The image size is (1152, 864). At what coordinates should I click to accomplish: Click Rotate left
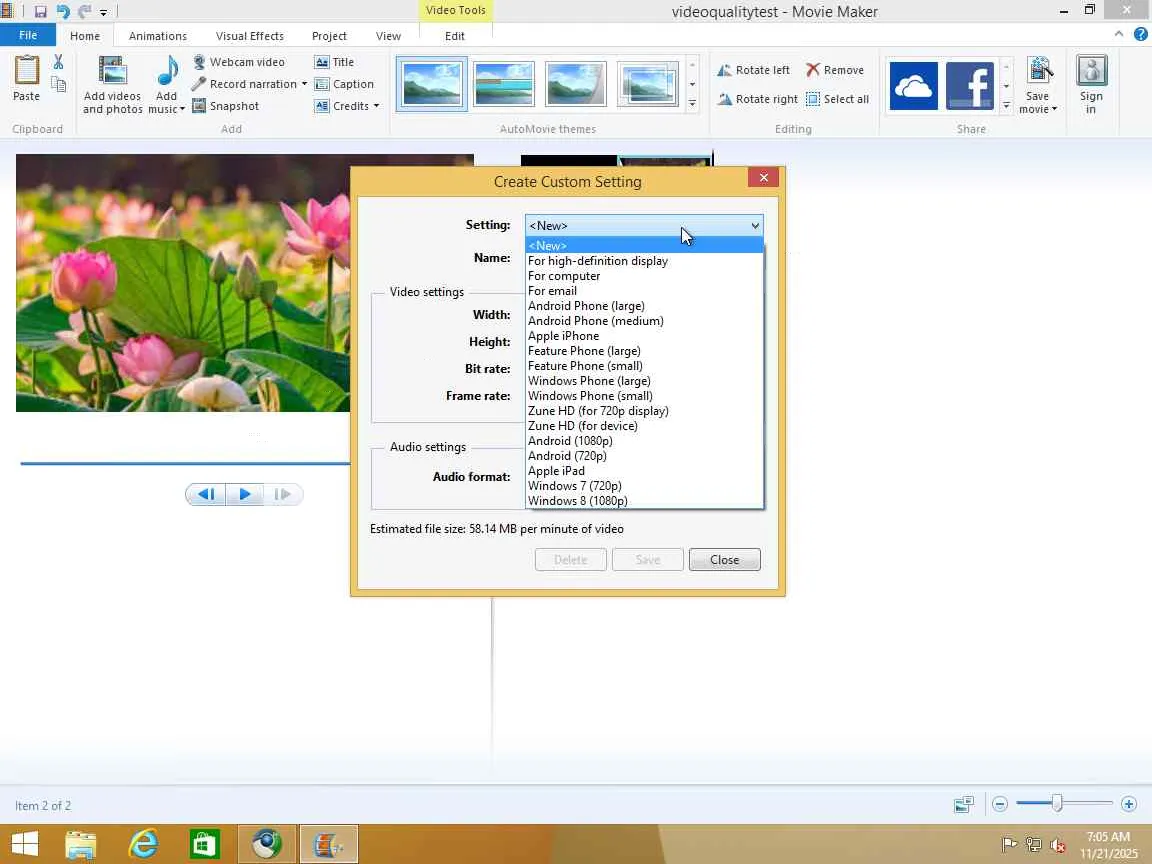[x=753, y=70]
